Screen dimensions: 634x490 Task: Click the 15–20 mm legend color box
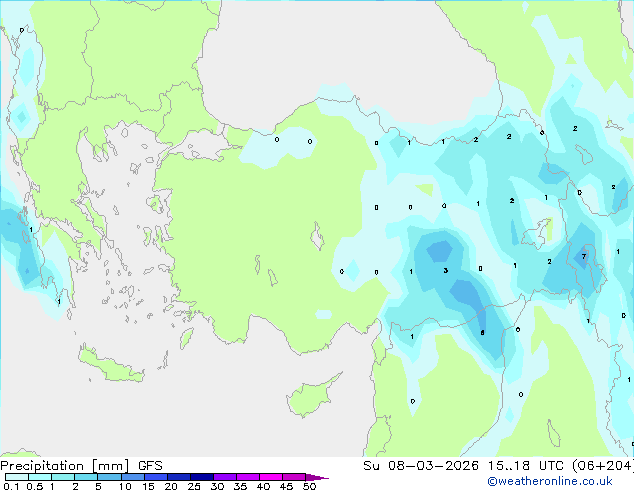click(155, 477)
